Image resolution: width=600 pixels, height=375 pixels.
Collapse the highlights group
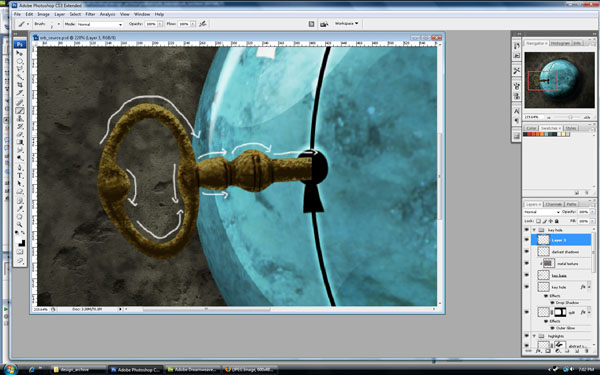point(534,336)
